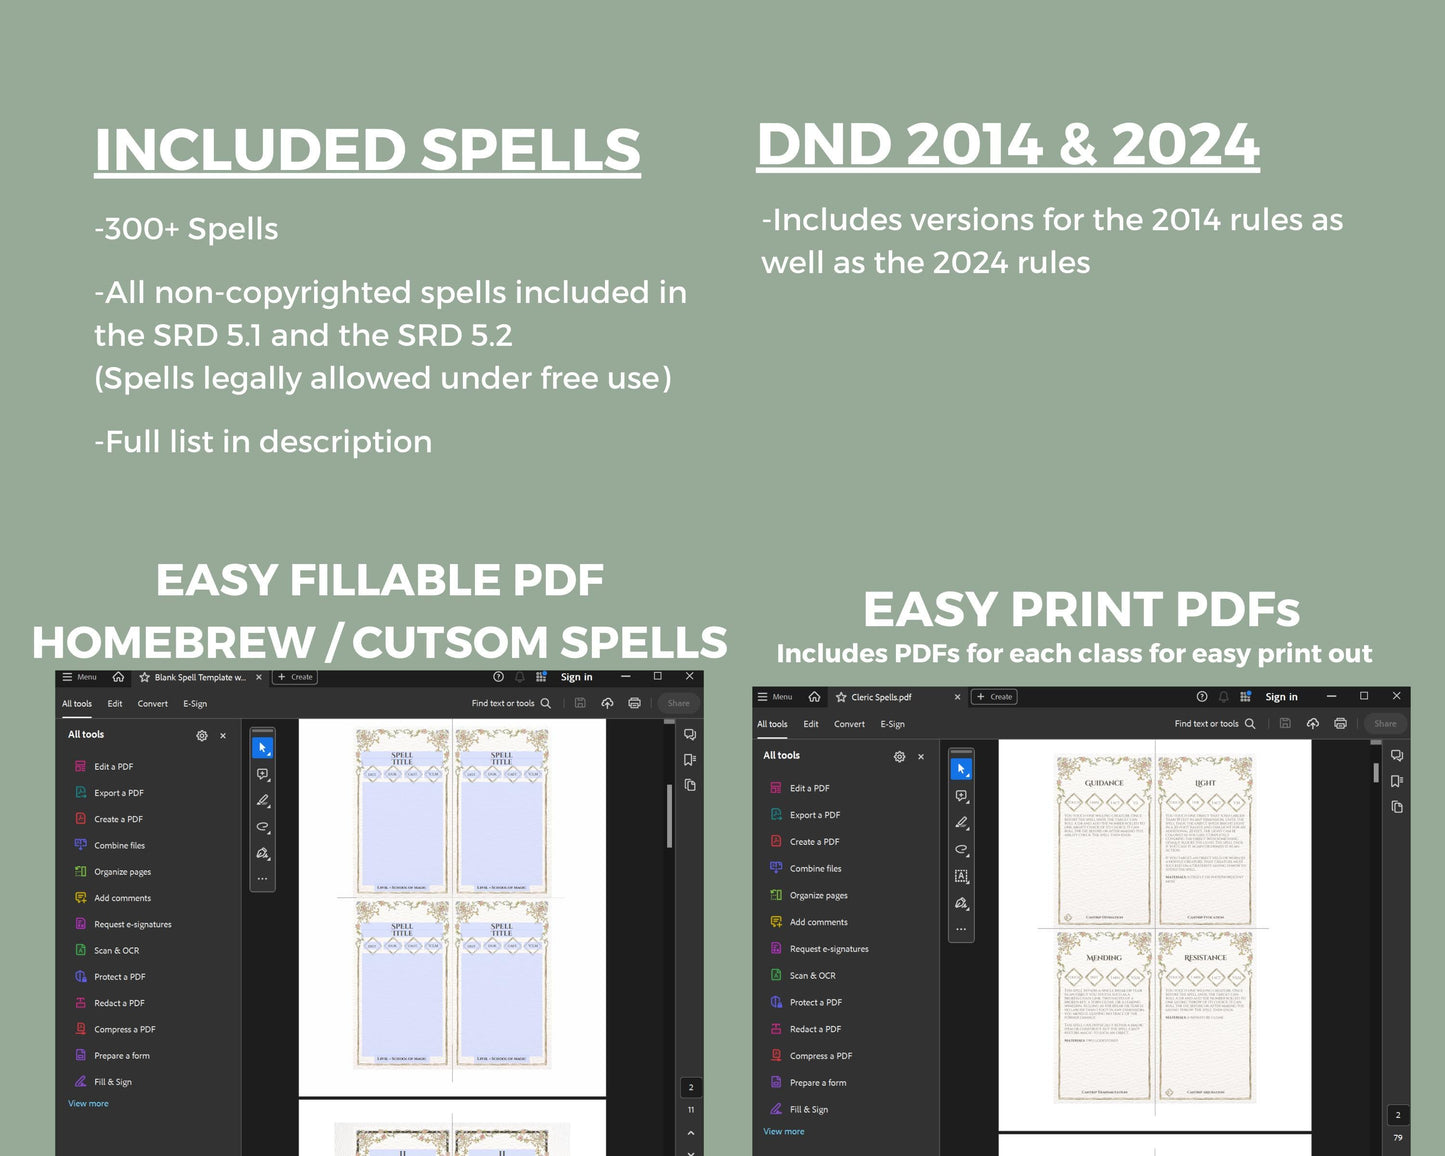1445x1156 pixels.
Task: Click the Save icon in the Blank Spell Template toolbar
Action: [580, 702]
